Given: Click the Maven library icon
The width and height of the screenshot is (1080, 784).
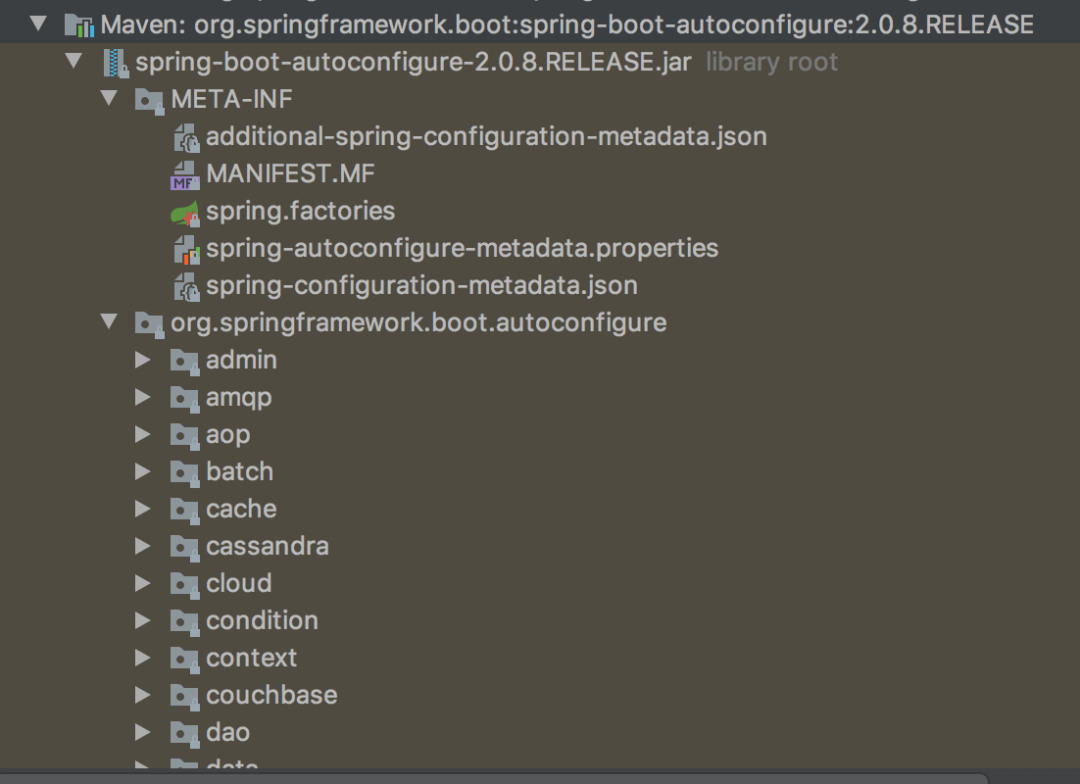Looking at the screenshot, I should (80, 24).
